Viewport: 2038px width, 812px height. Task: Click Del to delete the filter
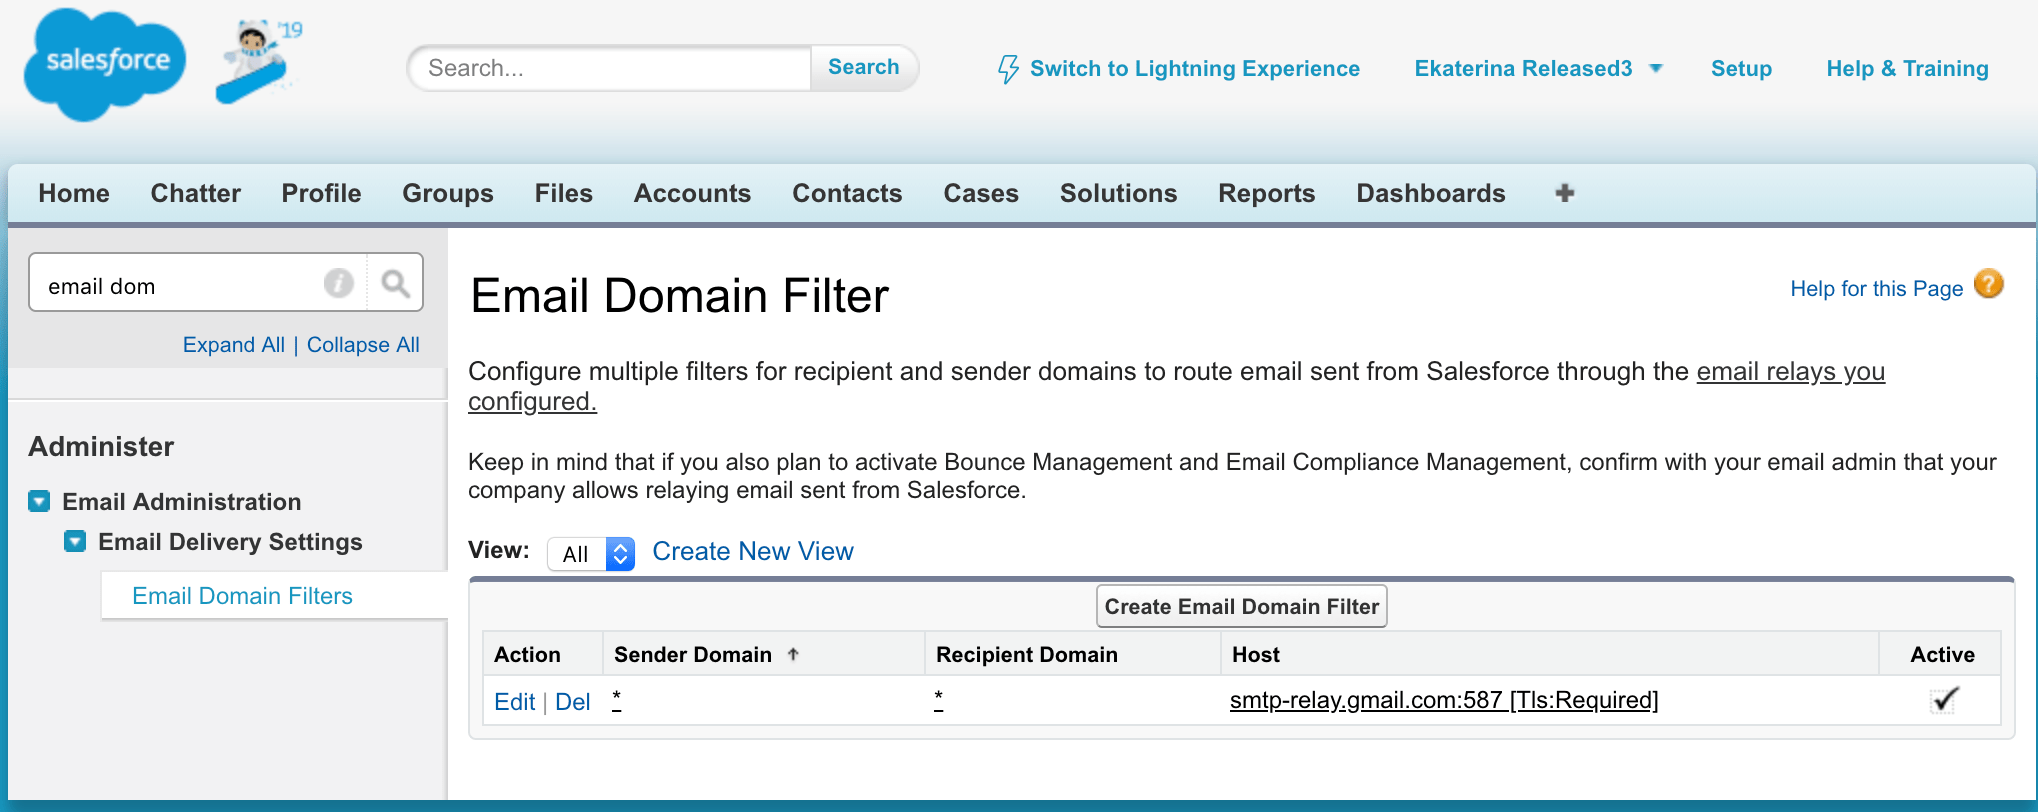coord(572,701)
